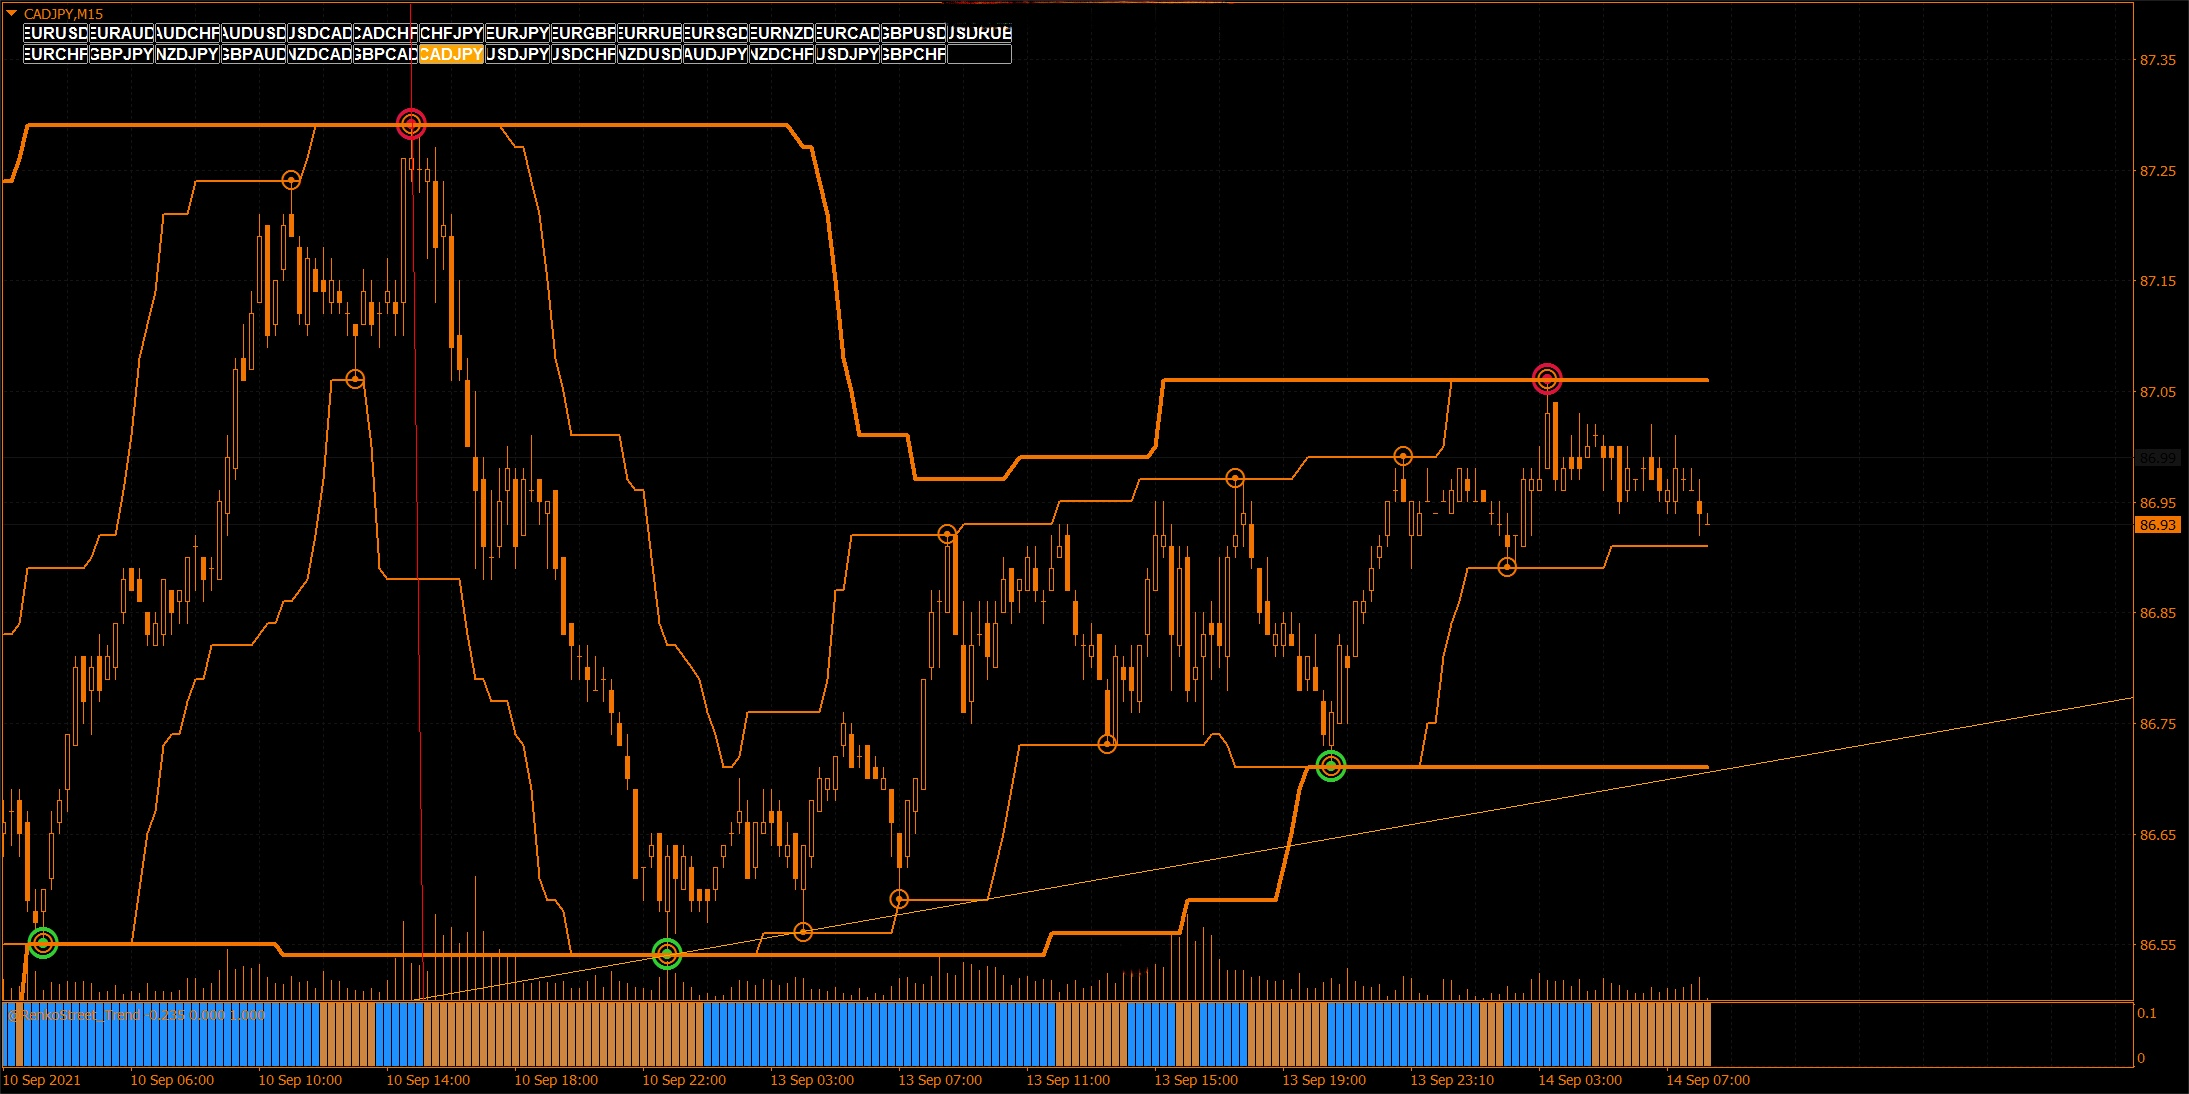Click small orange circle at 86.89 low near 14 Sep

click(x=1507, y=567)
